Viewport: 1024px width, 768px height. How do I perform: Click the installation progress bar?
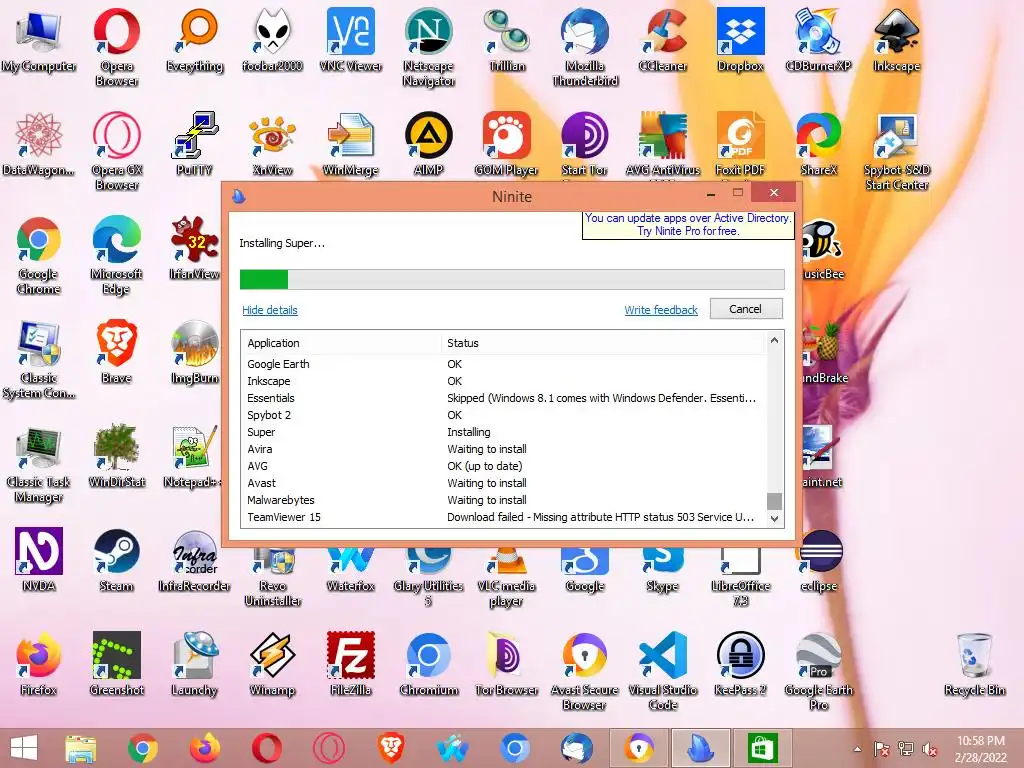512,280
